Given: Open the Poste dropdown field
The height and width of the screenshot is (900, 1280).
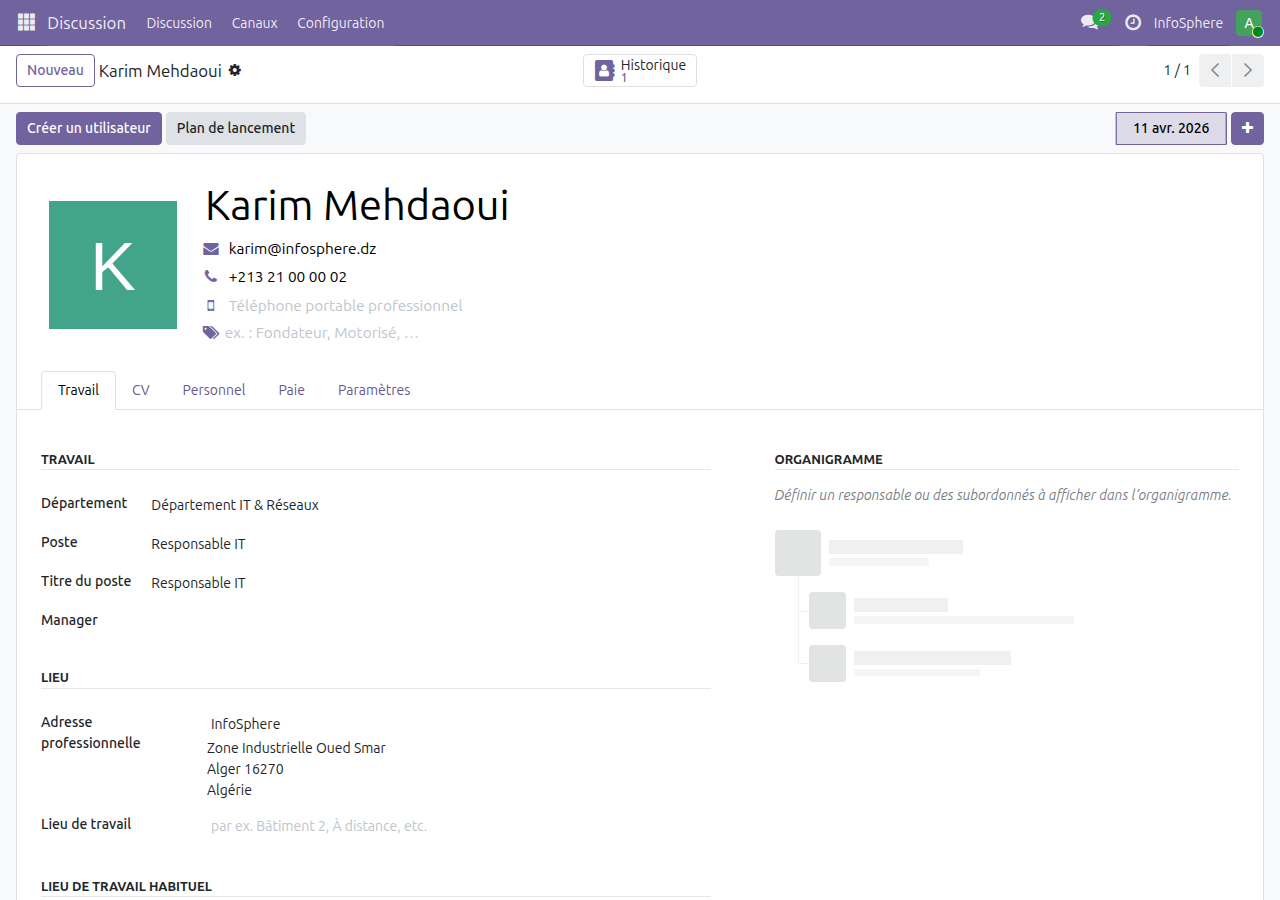Looking at the screenshot, I should click(x=198, y=543).
